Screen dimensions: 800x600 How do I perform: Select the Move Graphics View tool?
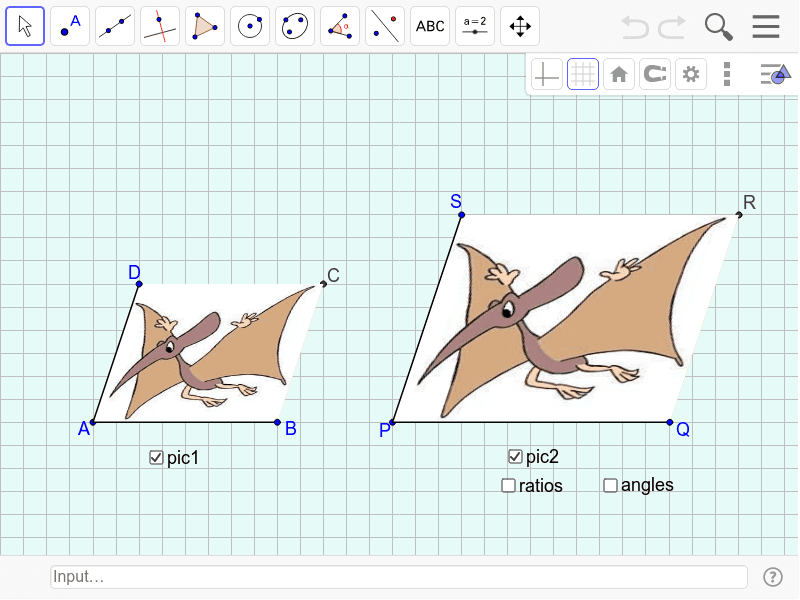click(x=520, y=26)
